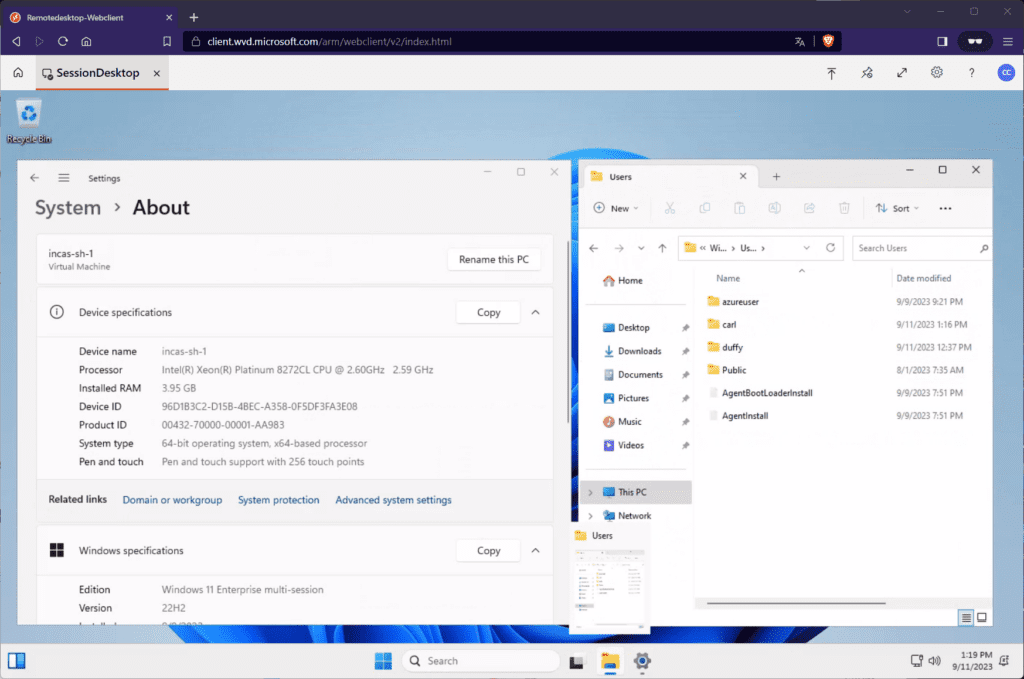Enter full screen in the web client
Viewport: 1024px width, 679px height.
click(902, 73)
